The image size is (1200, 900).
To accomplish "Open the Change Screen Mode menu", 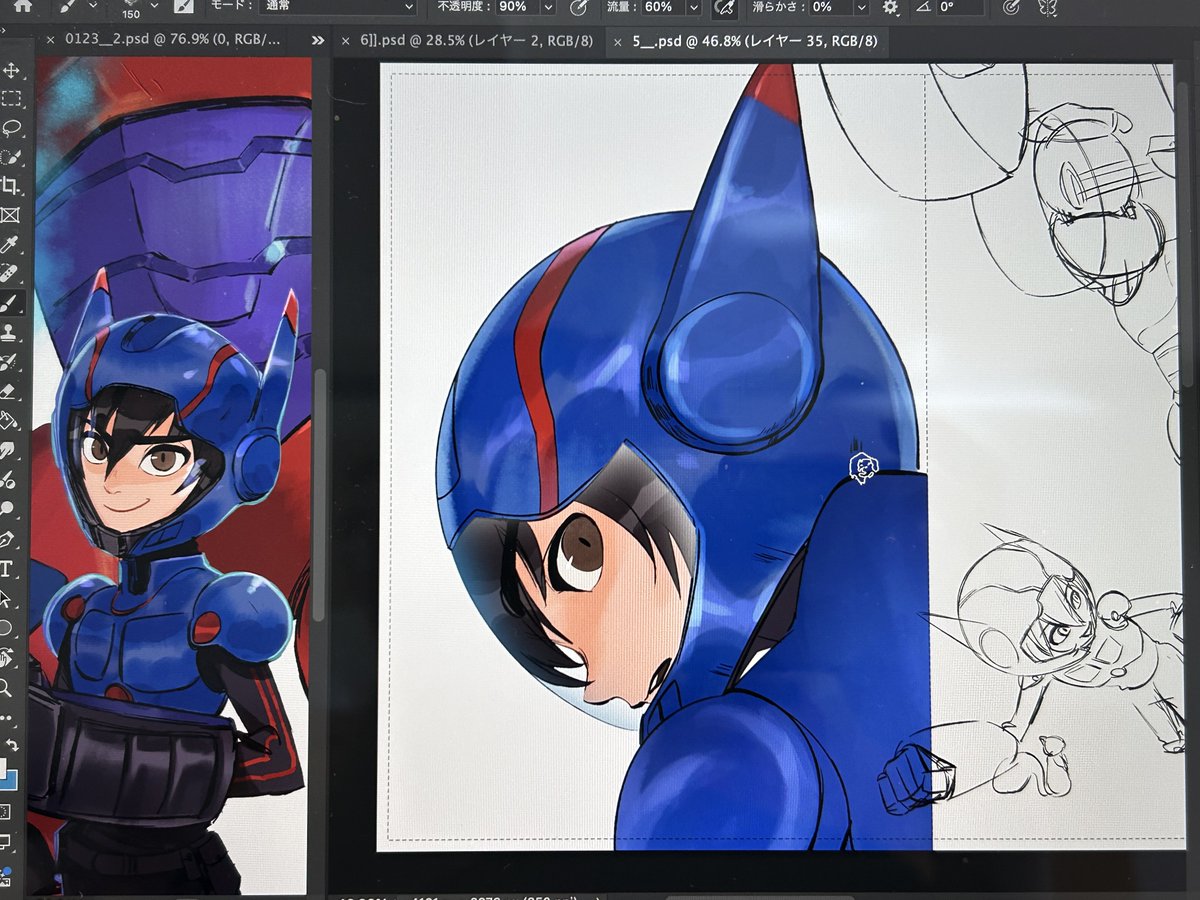I will 5,841.
